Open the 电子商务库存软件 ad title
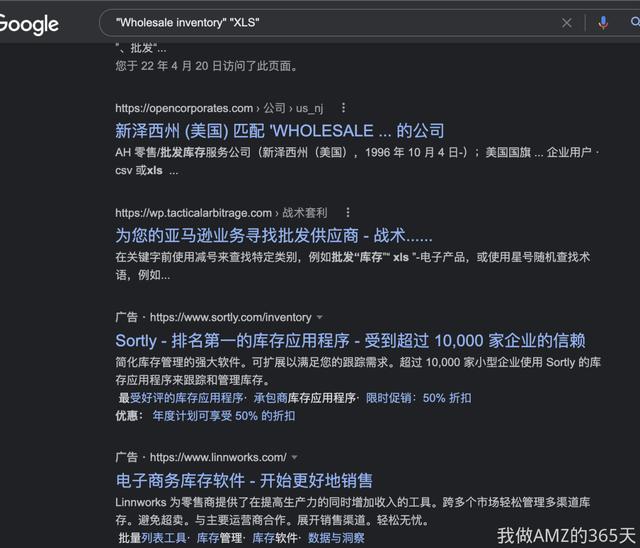This screenshot has height=548, width=640. click(x=244, y=480)
